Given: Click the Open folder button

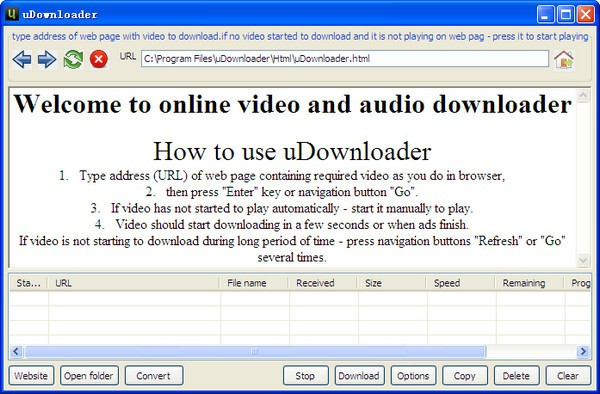Looking at the screenshot, I should (x=89, y=375).
